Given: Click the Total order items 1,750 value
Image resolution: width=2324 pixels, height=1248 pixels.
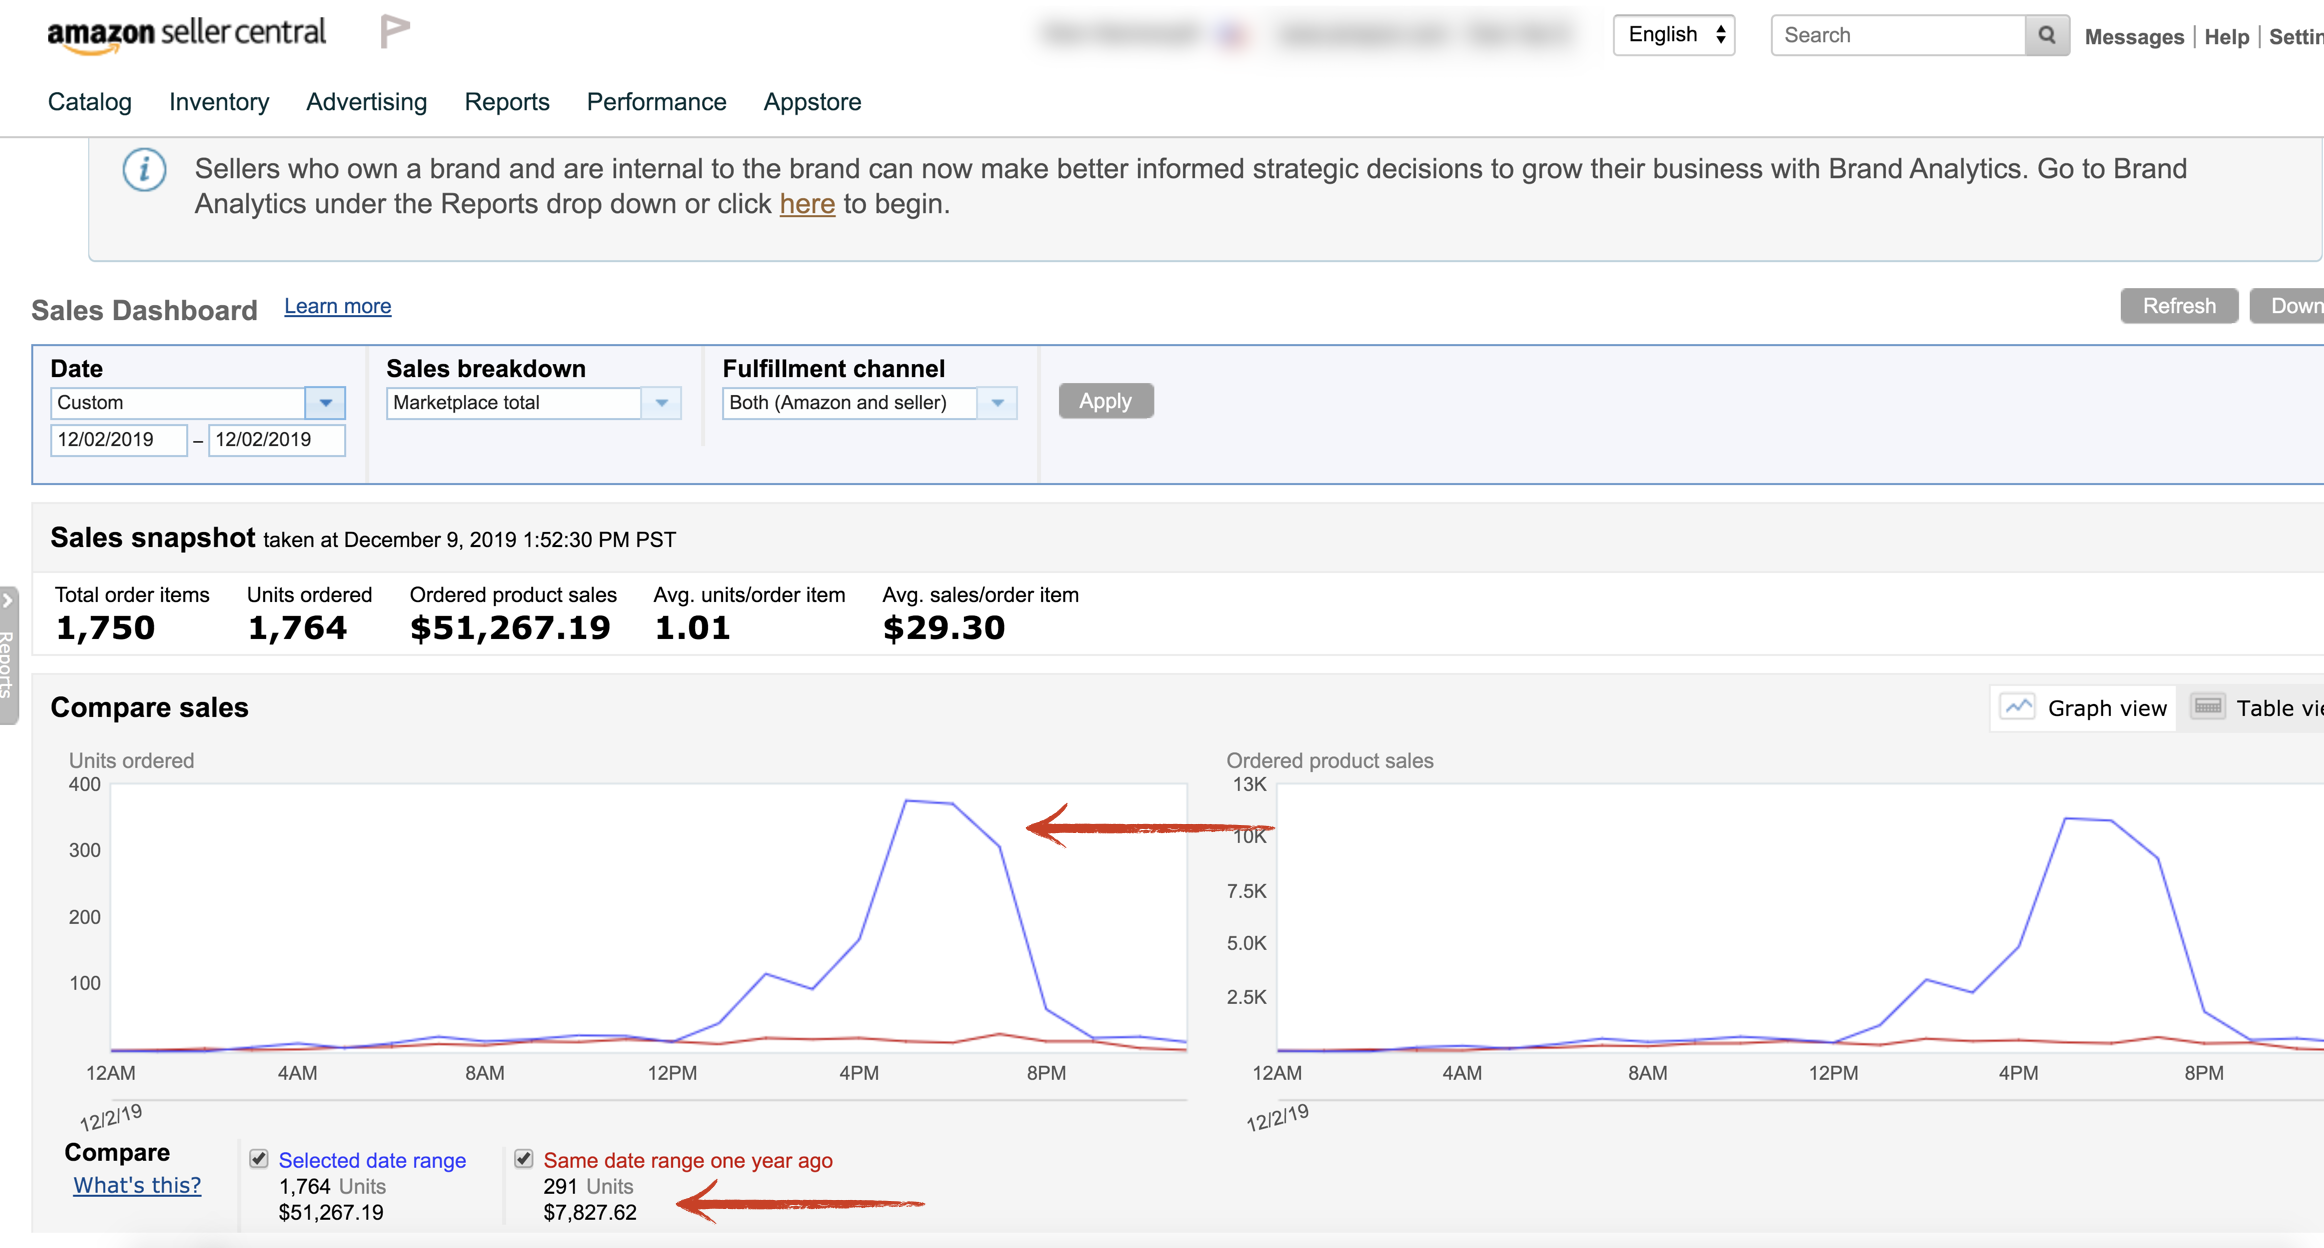Looking at the screenshot, I should [x=105, y=628].
